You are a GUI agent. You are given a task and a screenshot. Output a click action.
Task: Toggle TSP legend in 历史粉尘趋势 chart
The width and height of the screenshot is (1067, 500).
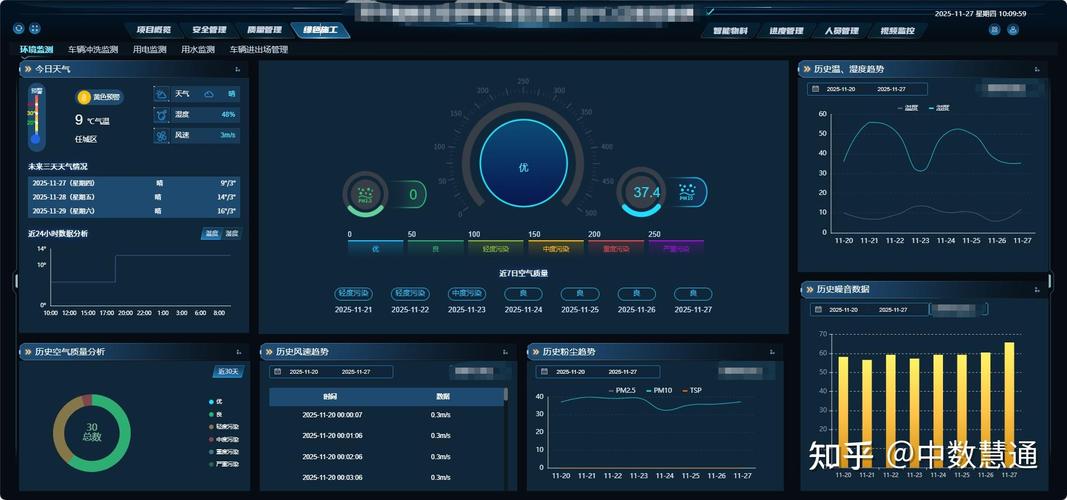click(691, 390)
